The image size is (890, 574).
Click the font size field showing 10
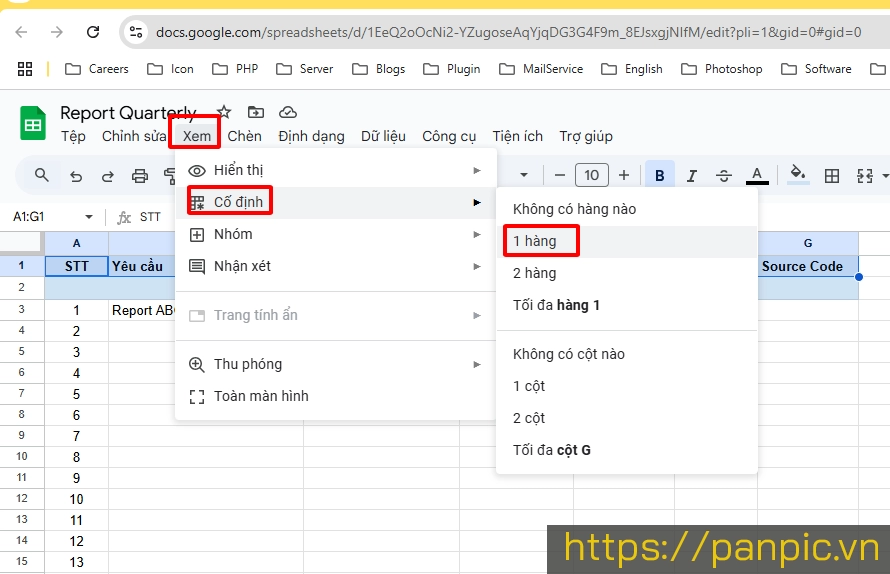(591, 175)
